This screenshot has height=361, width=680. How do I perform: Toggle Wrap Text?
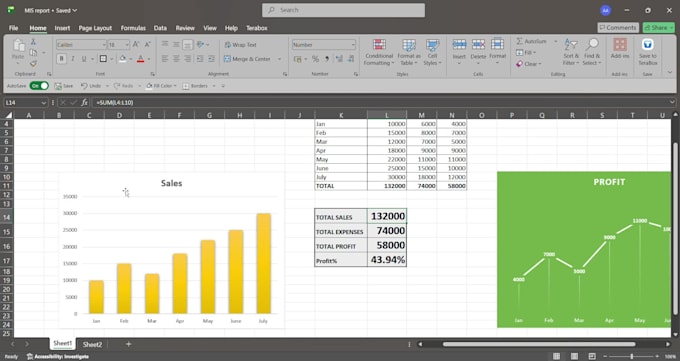tap(241, 45)
